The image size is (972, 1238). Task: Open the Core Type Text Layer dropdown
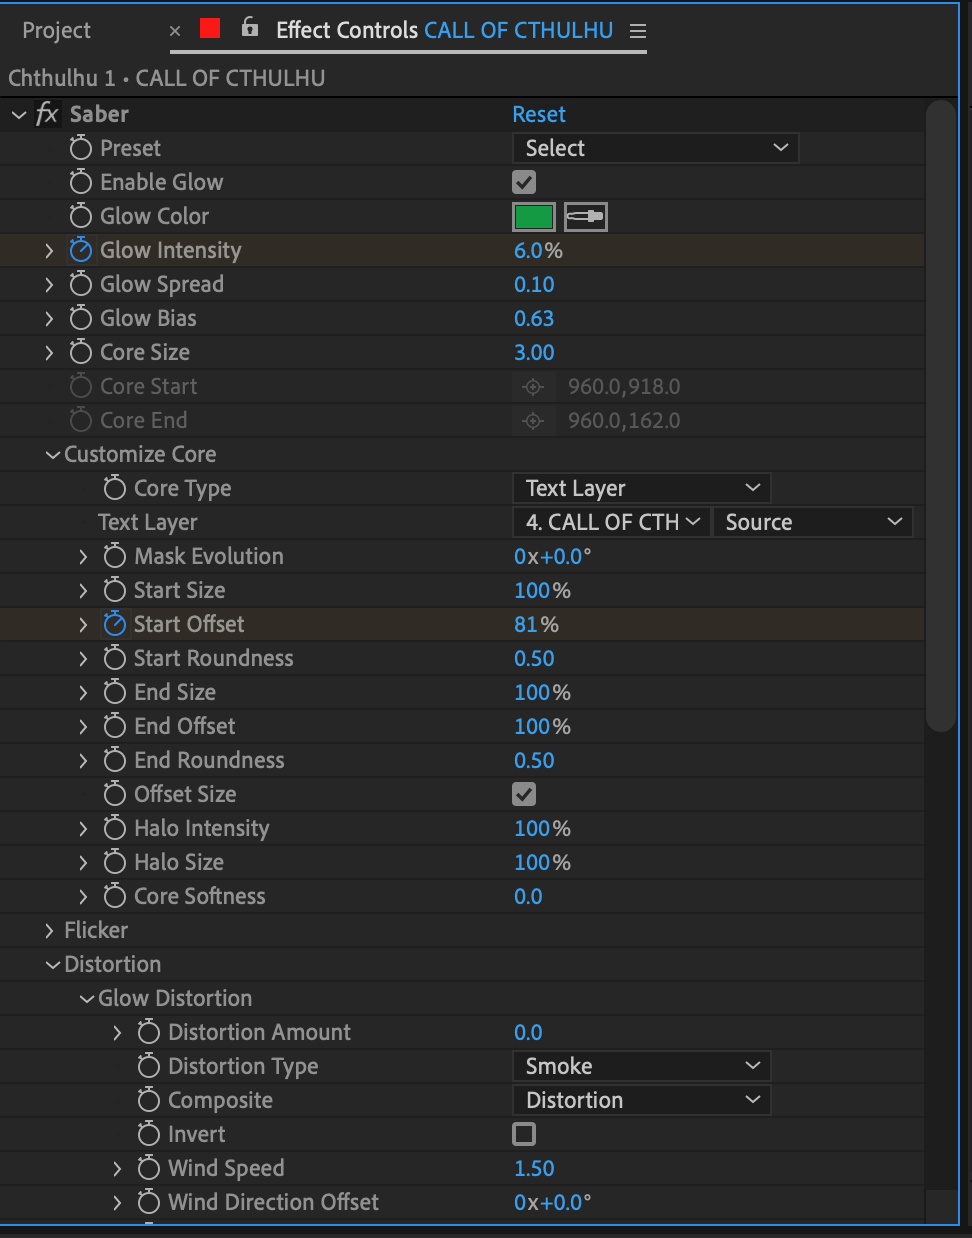pos(642,488)
